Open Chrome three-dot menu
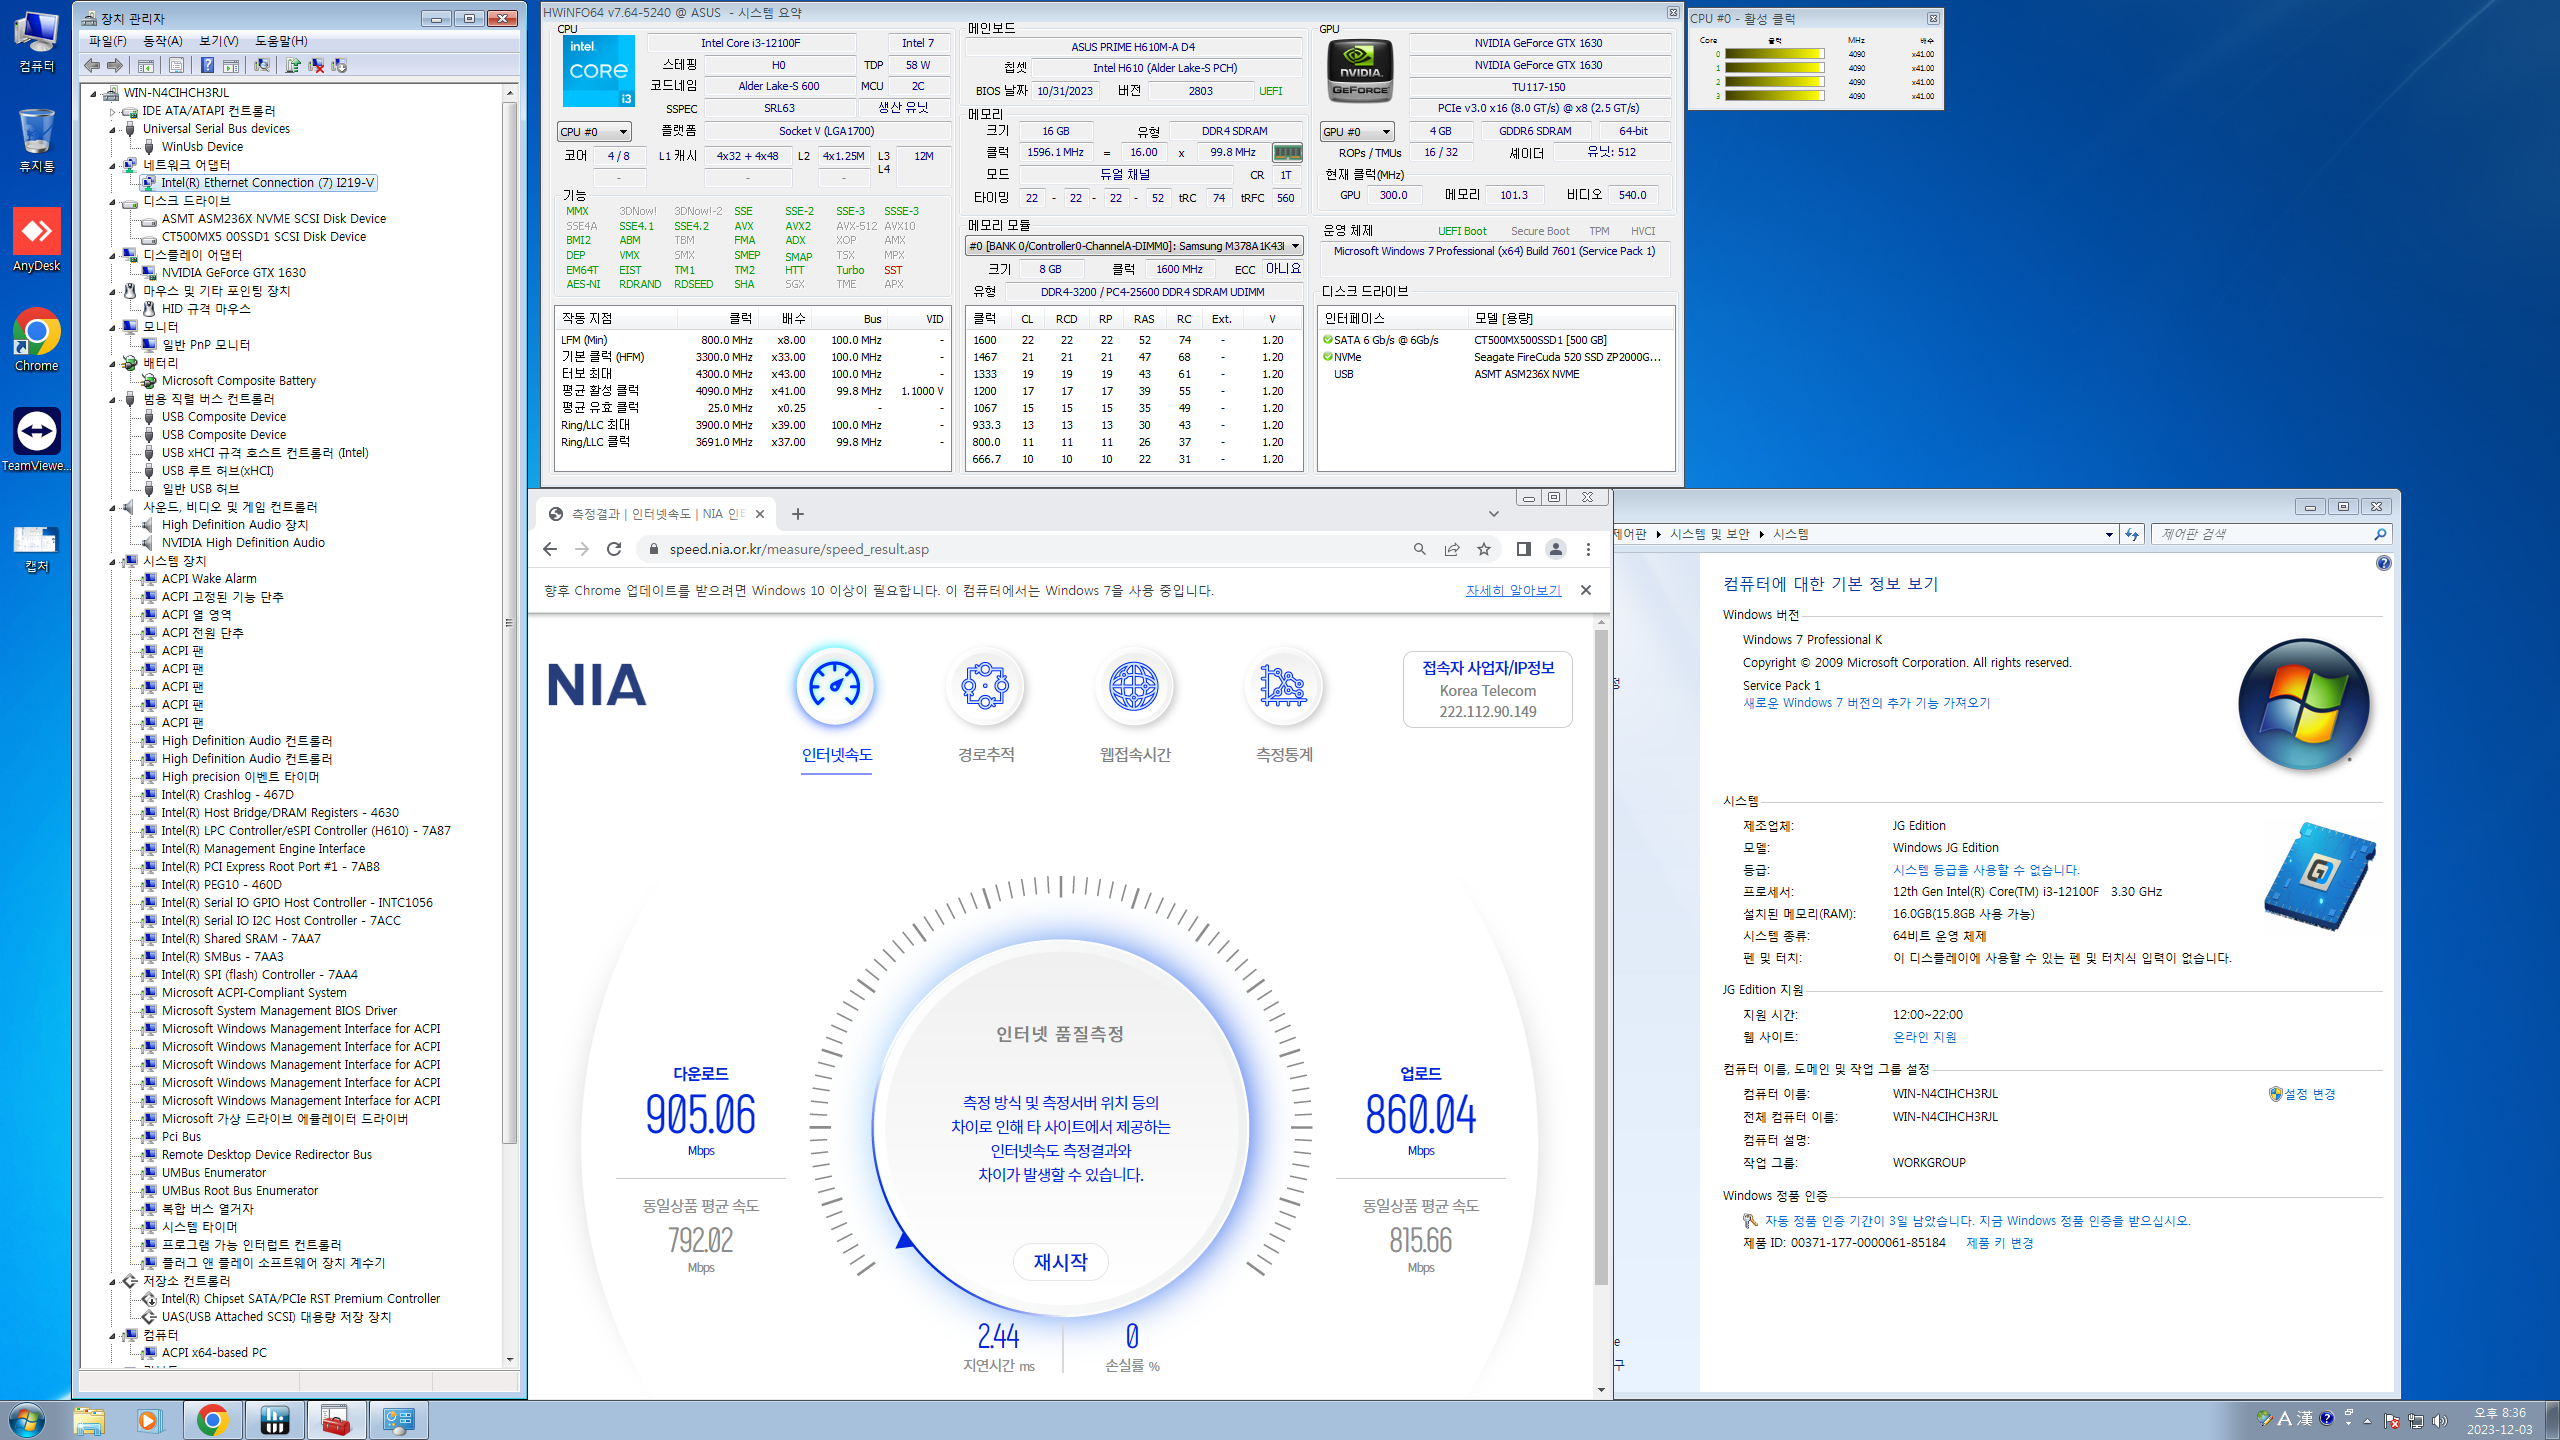 point(1588,549)
